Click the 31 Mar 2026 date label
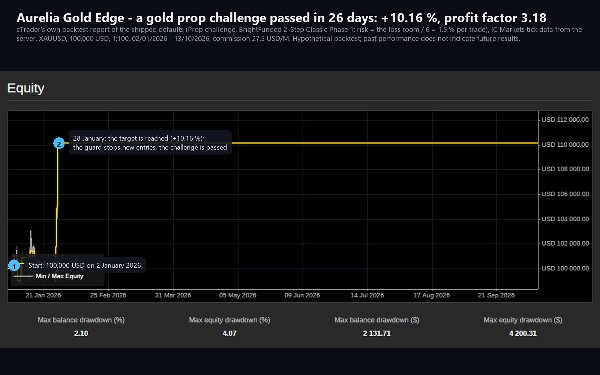This screenshot has width=600, height=375. [173, 295]
